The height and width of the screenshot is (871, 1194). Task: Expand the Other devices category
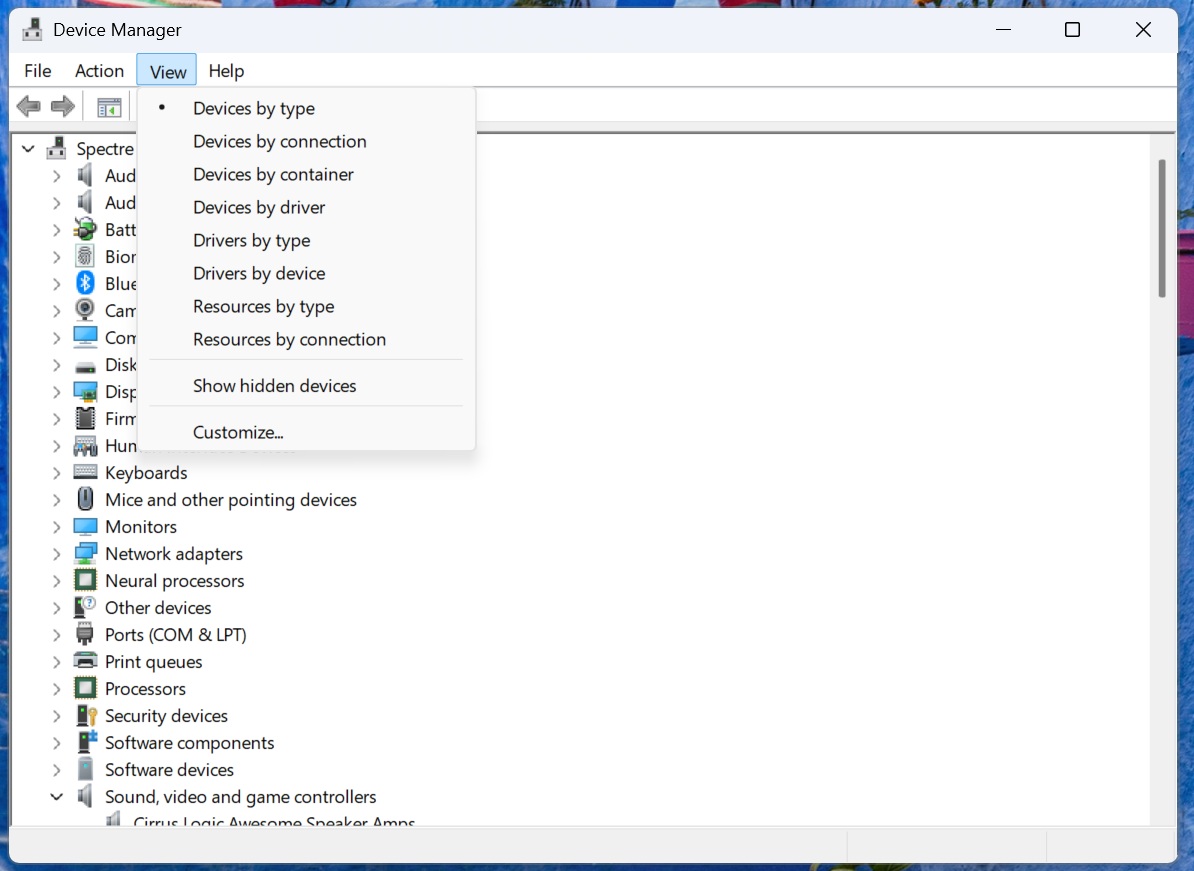pos(57,607)
